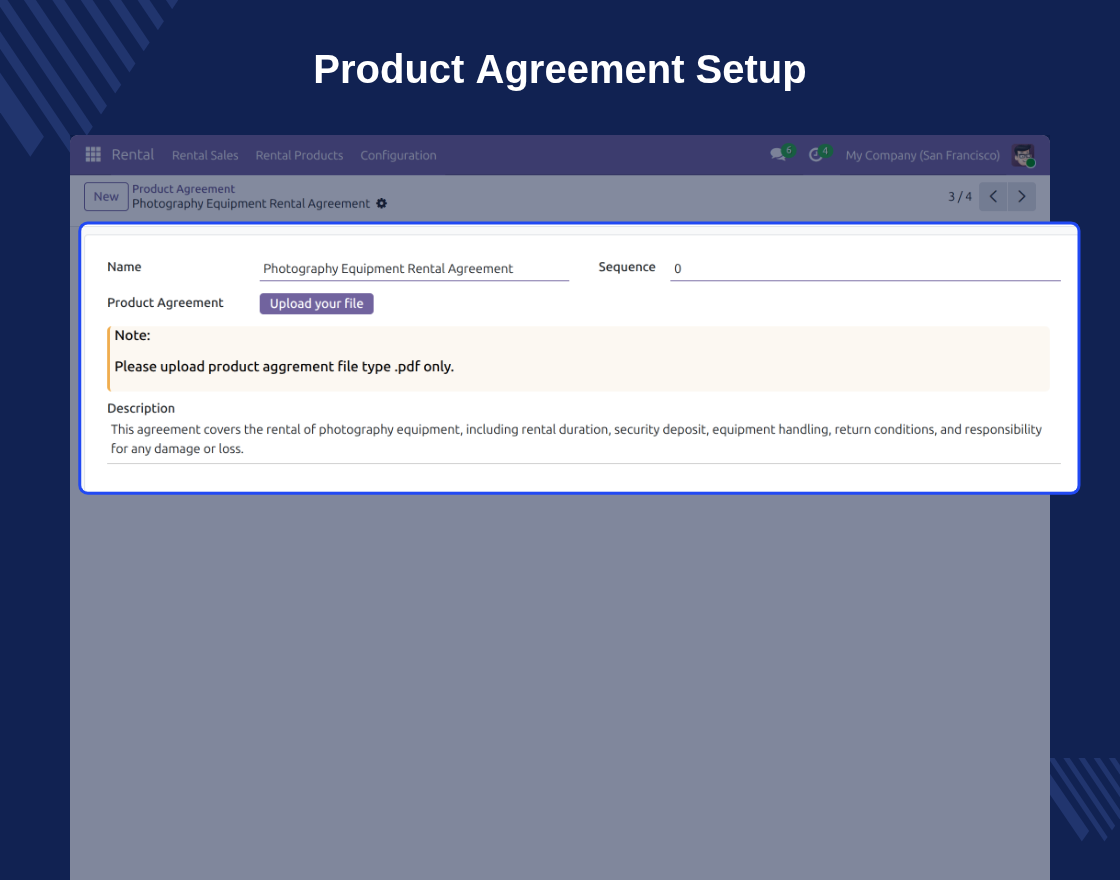Open the gear actions menu

pos(381,204)
